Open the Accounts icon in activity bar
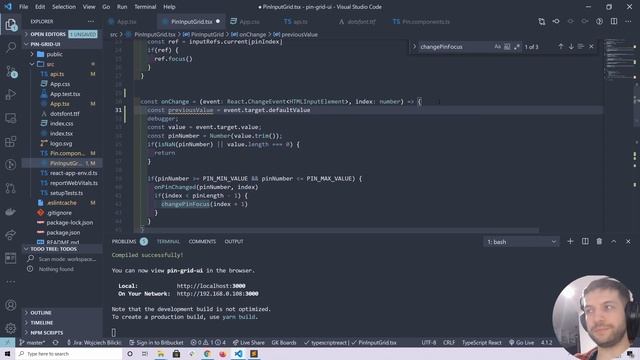 [11, 305]
